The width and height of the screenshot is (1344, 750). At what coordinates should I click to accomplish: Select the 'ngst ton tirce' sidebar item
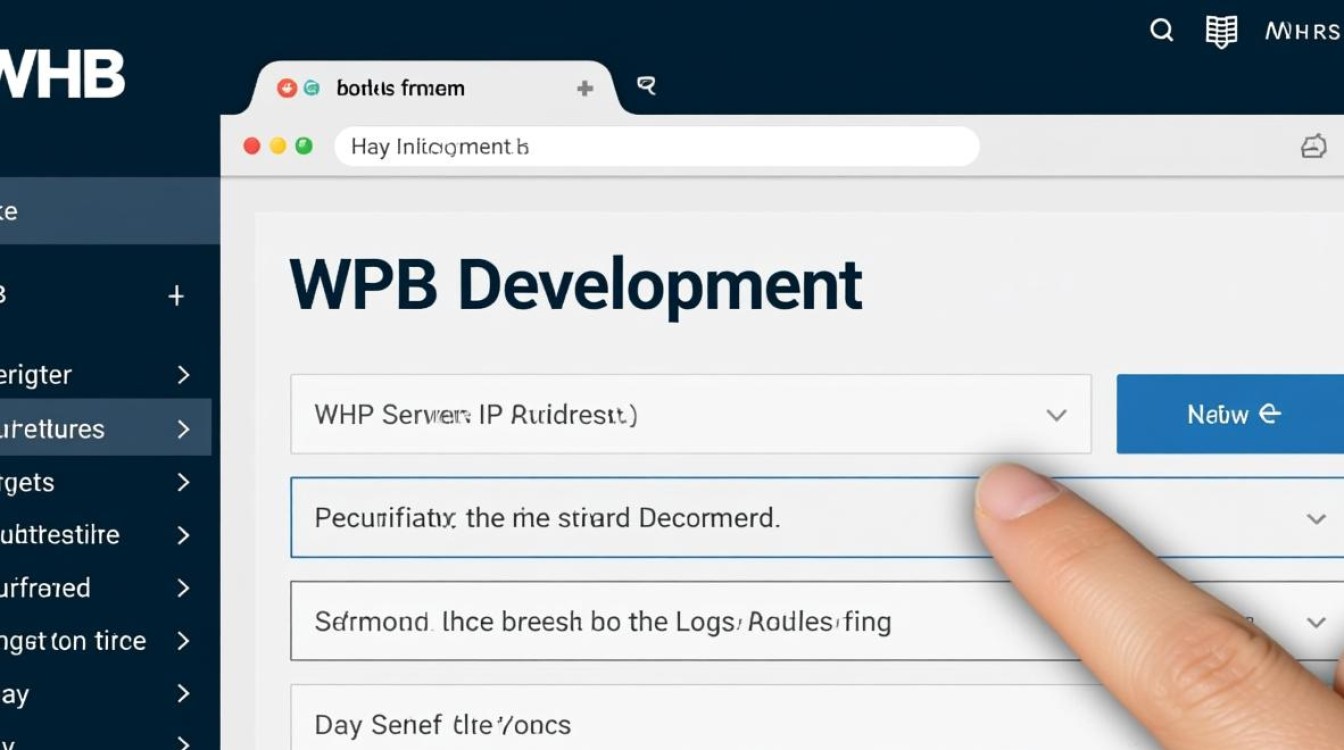[x=105, y=641]
